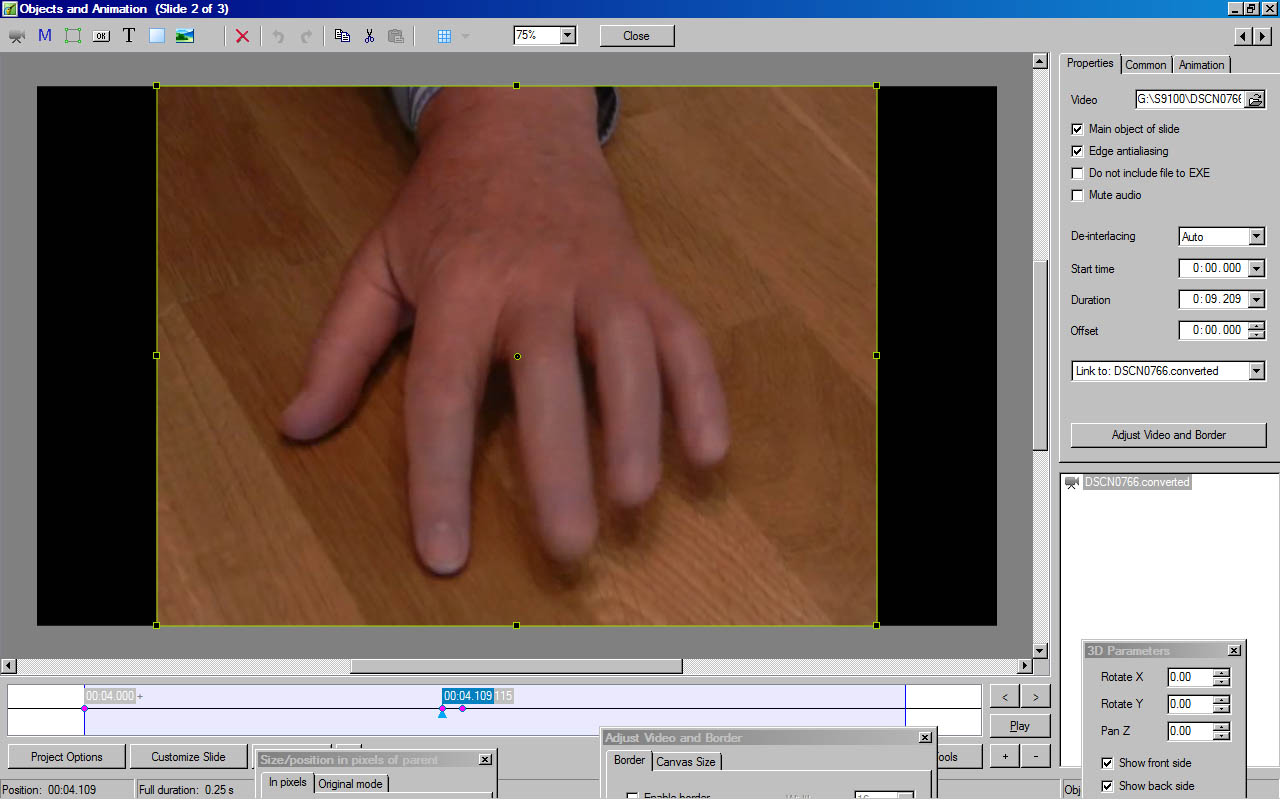Screen dimensions: 1280x800
Task: Open Project Options
Action: [67, 757]
